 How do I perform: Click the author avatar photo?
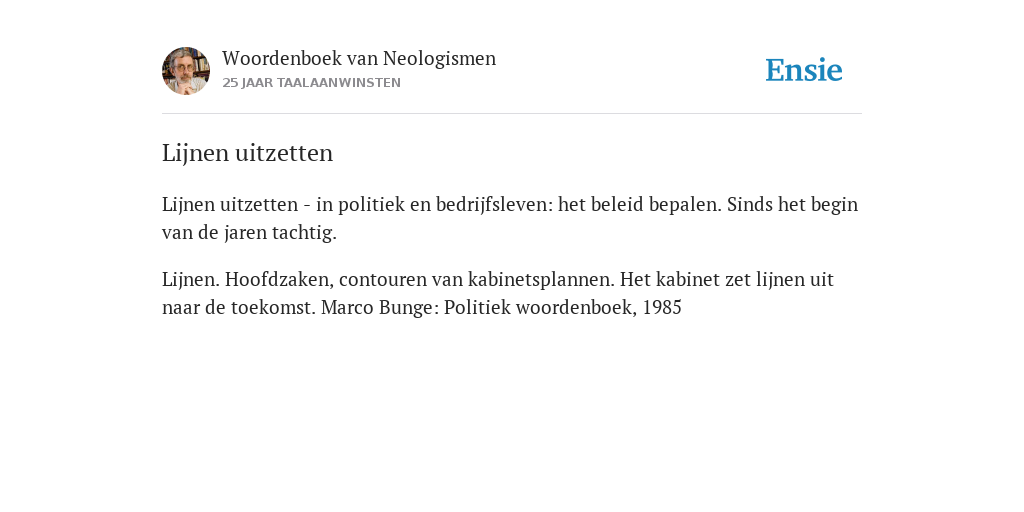coord(186,71)
